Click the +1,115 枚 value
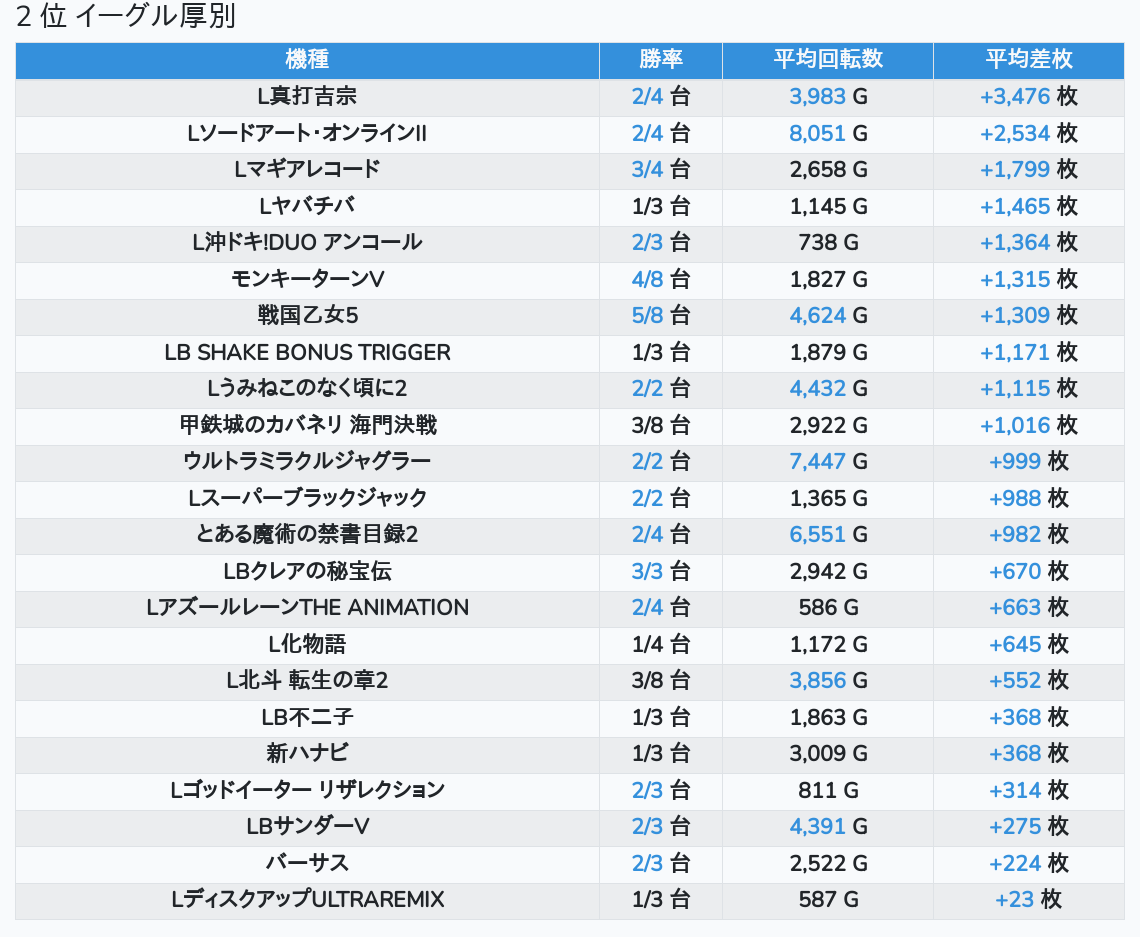Screen dimensions: 1140x937 [1028, 389]
